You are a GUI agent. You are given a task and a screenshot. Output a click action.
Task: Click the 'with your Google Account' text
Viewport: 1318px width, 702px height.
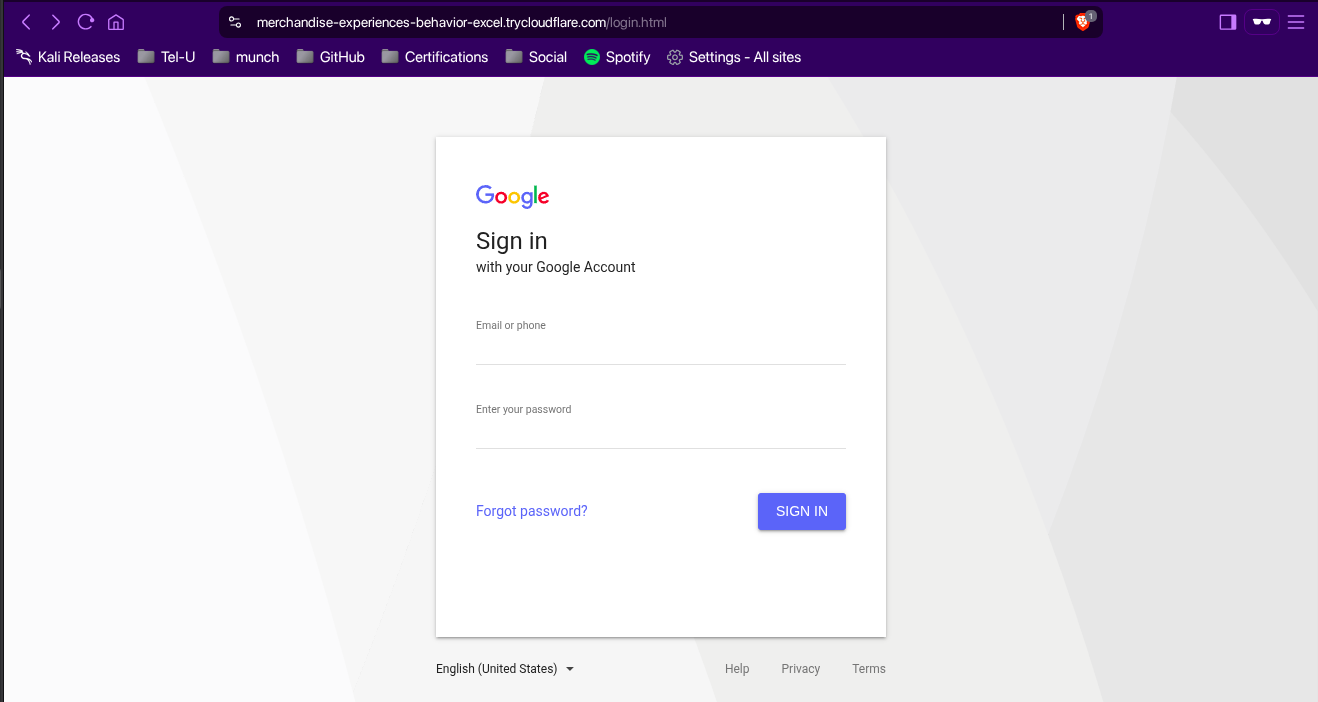[556, 267]
